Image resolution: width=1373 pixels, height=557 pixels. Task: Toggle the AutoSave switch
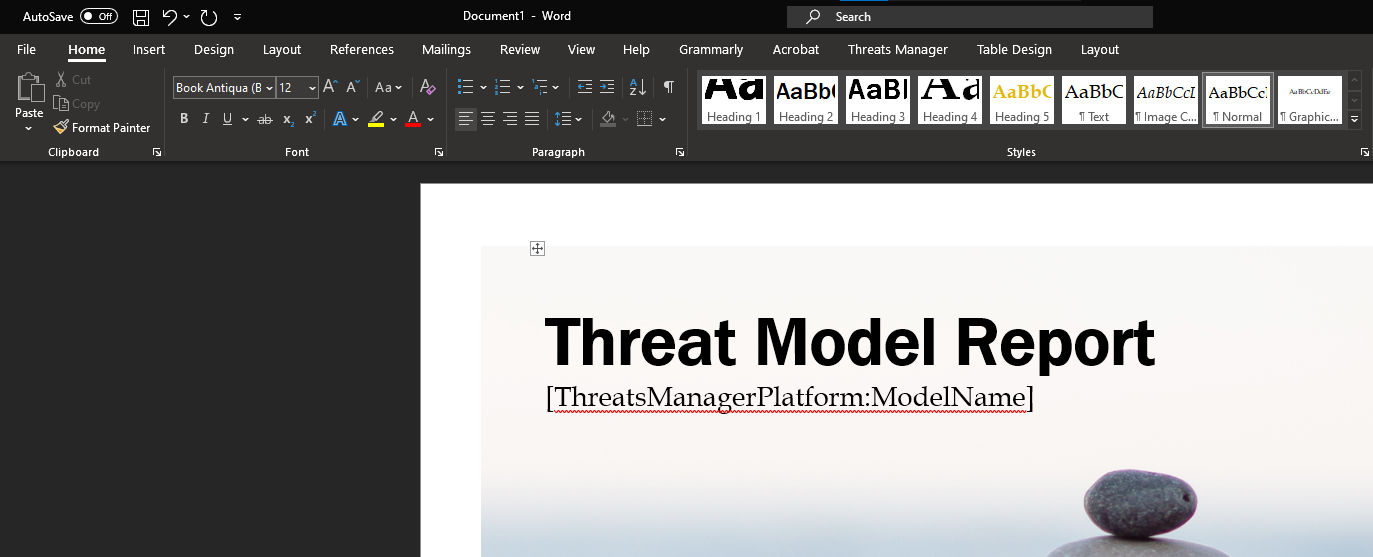(98, 17)
